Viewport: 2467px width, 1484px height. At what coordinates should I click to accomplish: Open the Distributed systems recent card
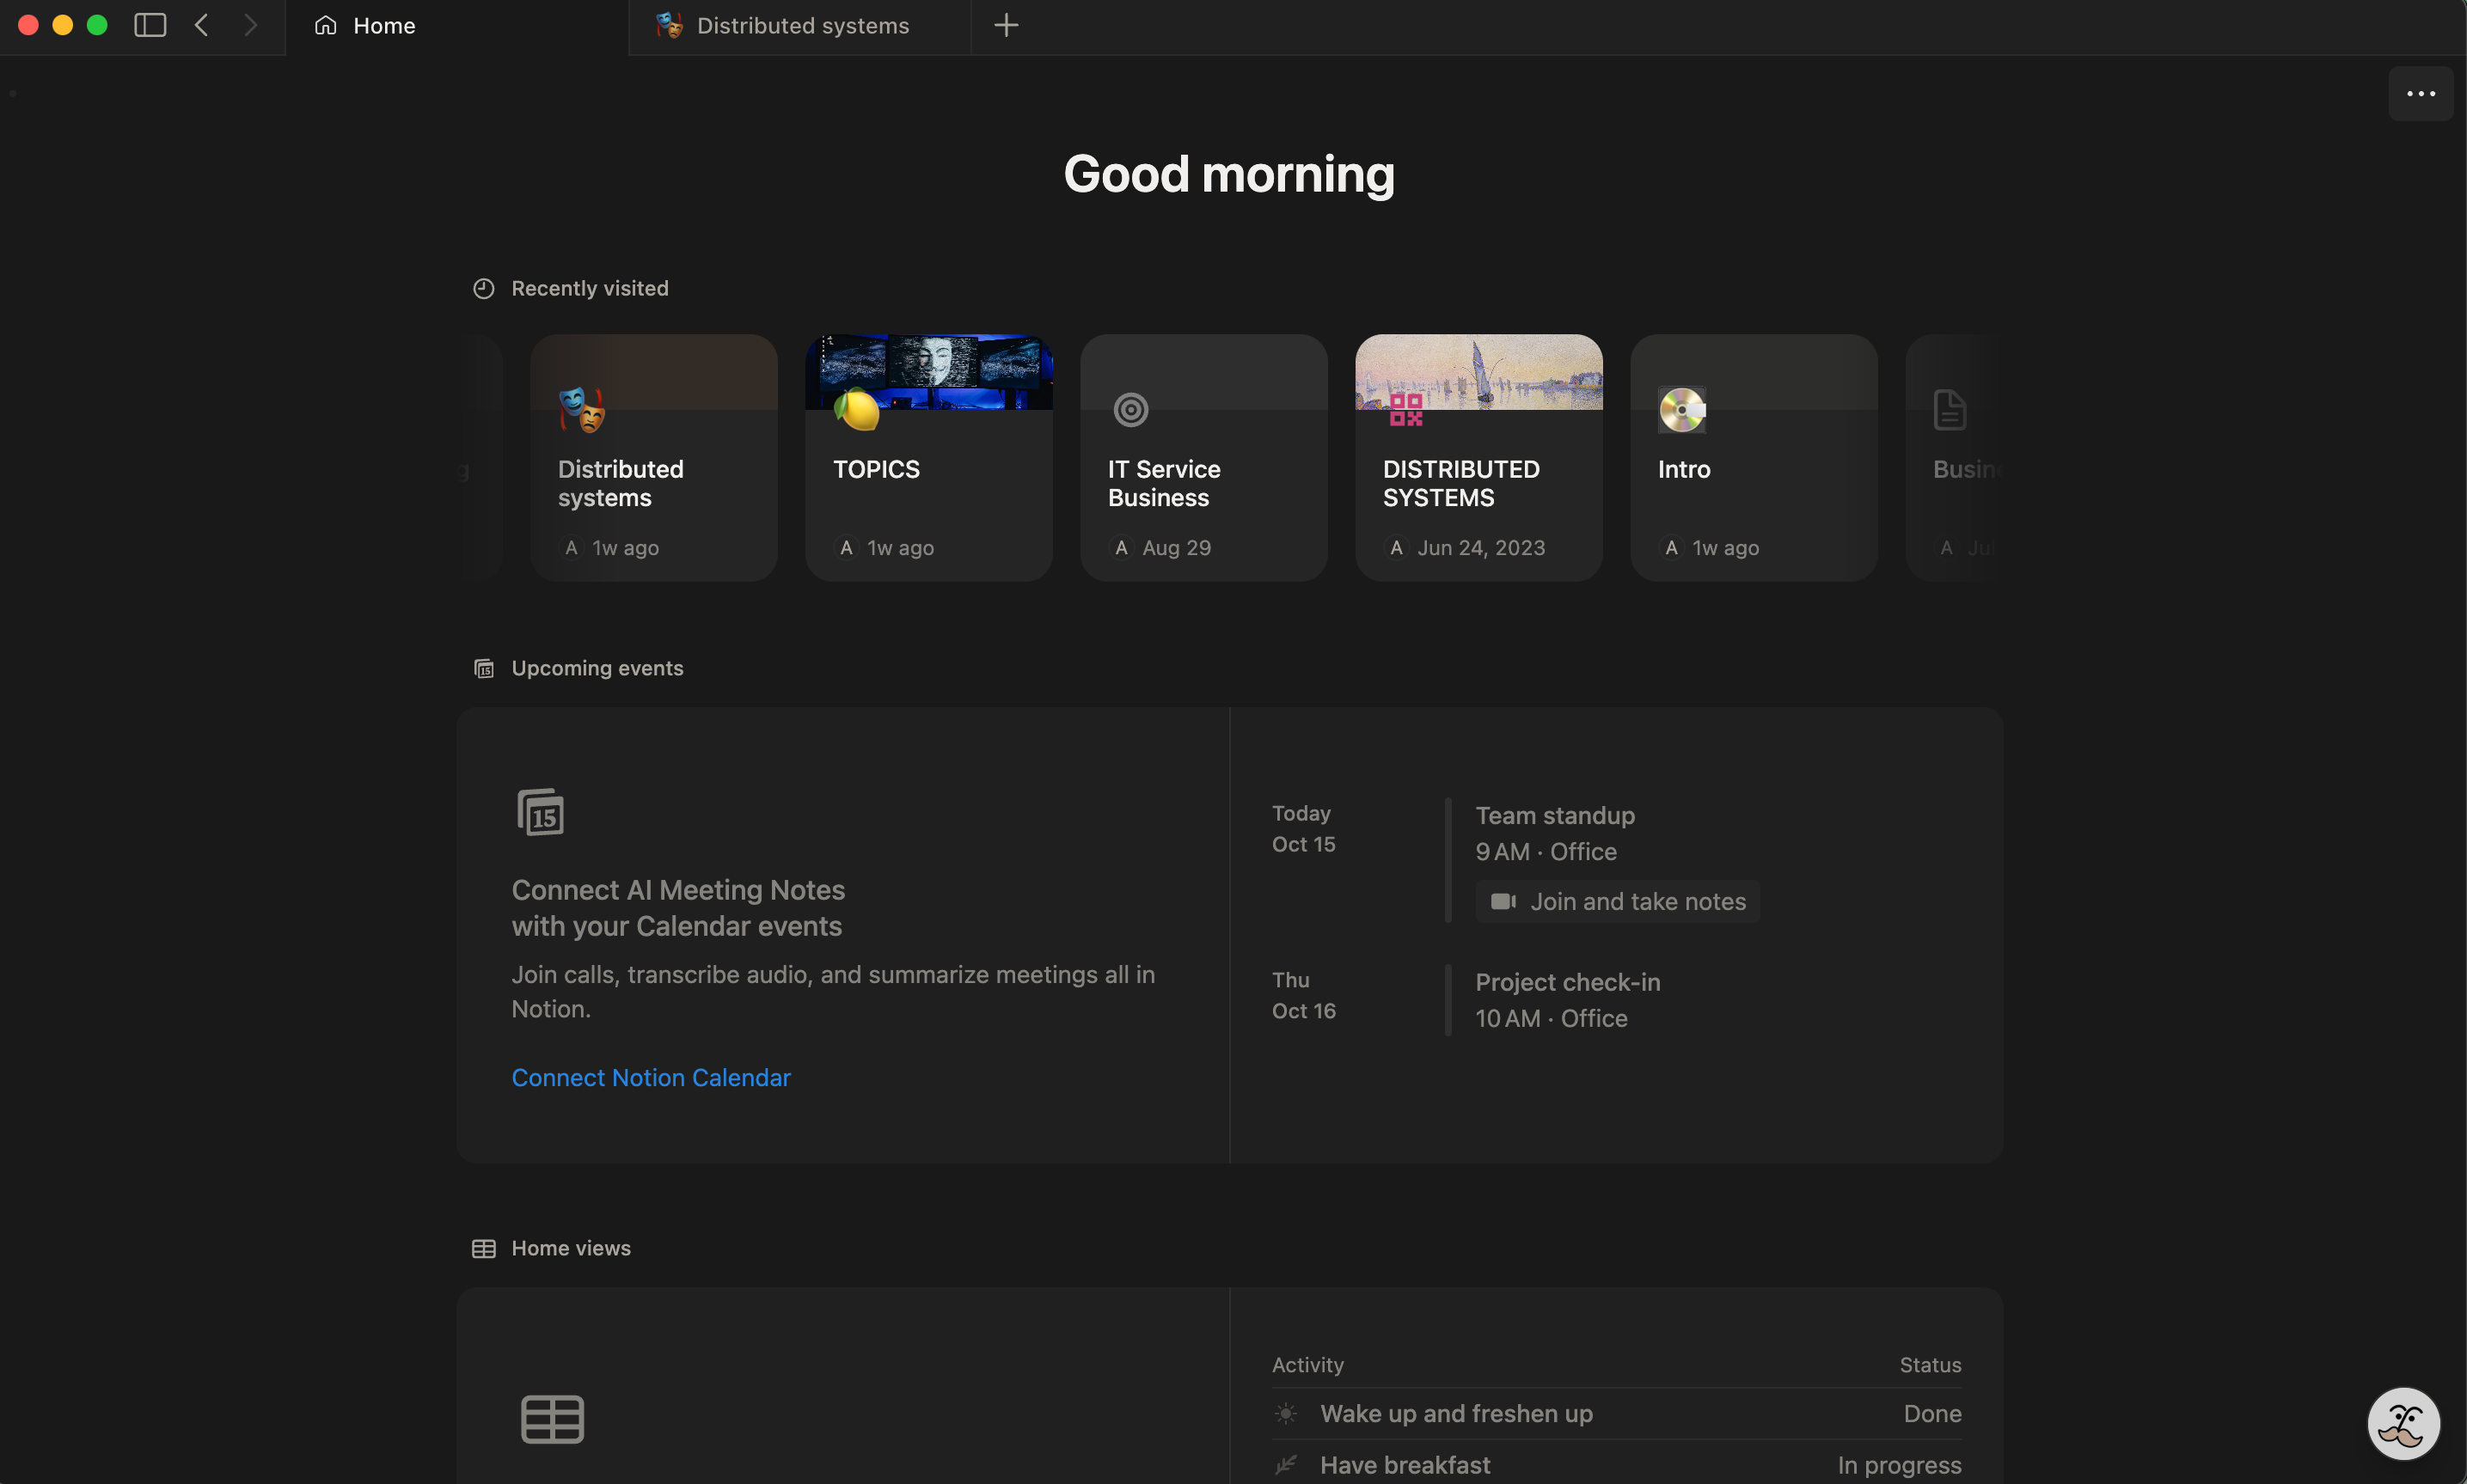tap(654, 458)
